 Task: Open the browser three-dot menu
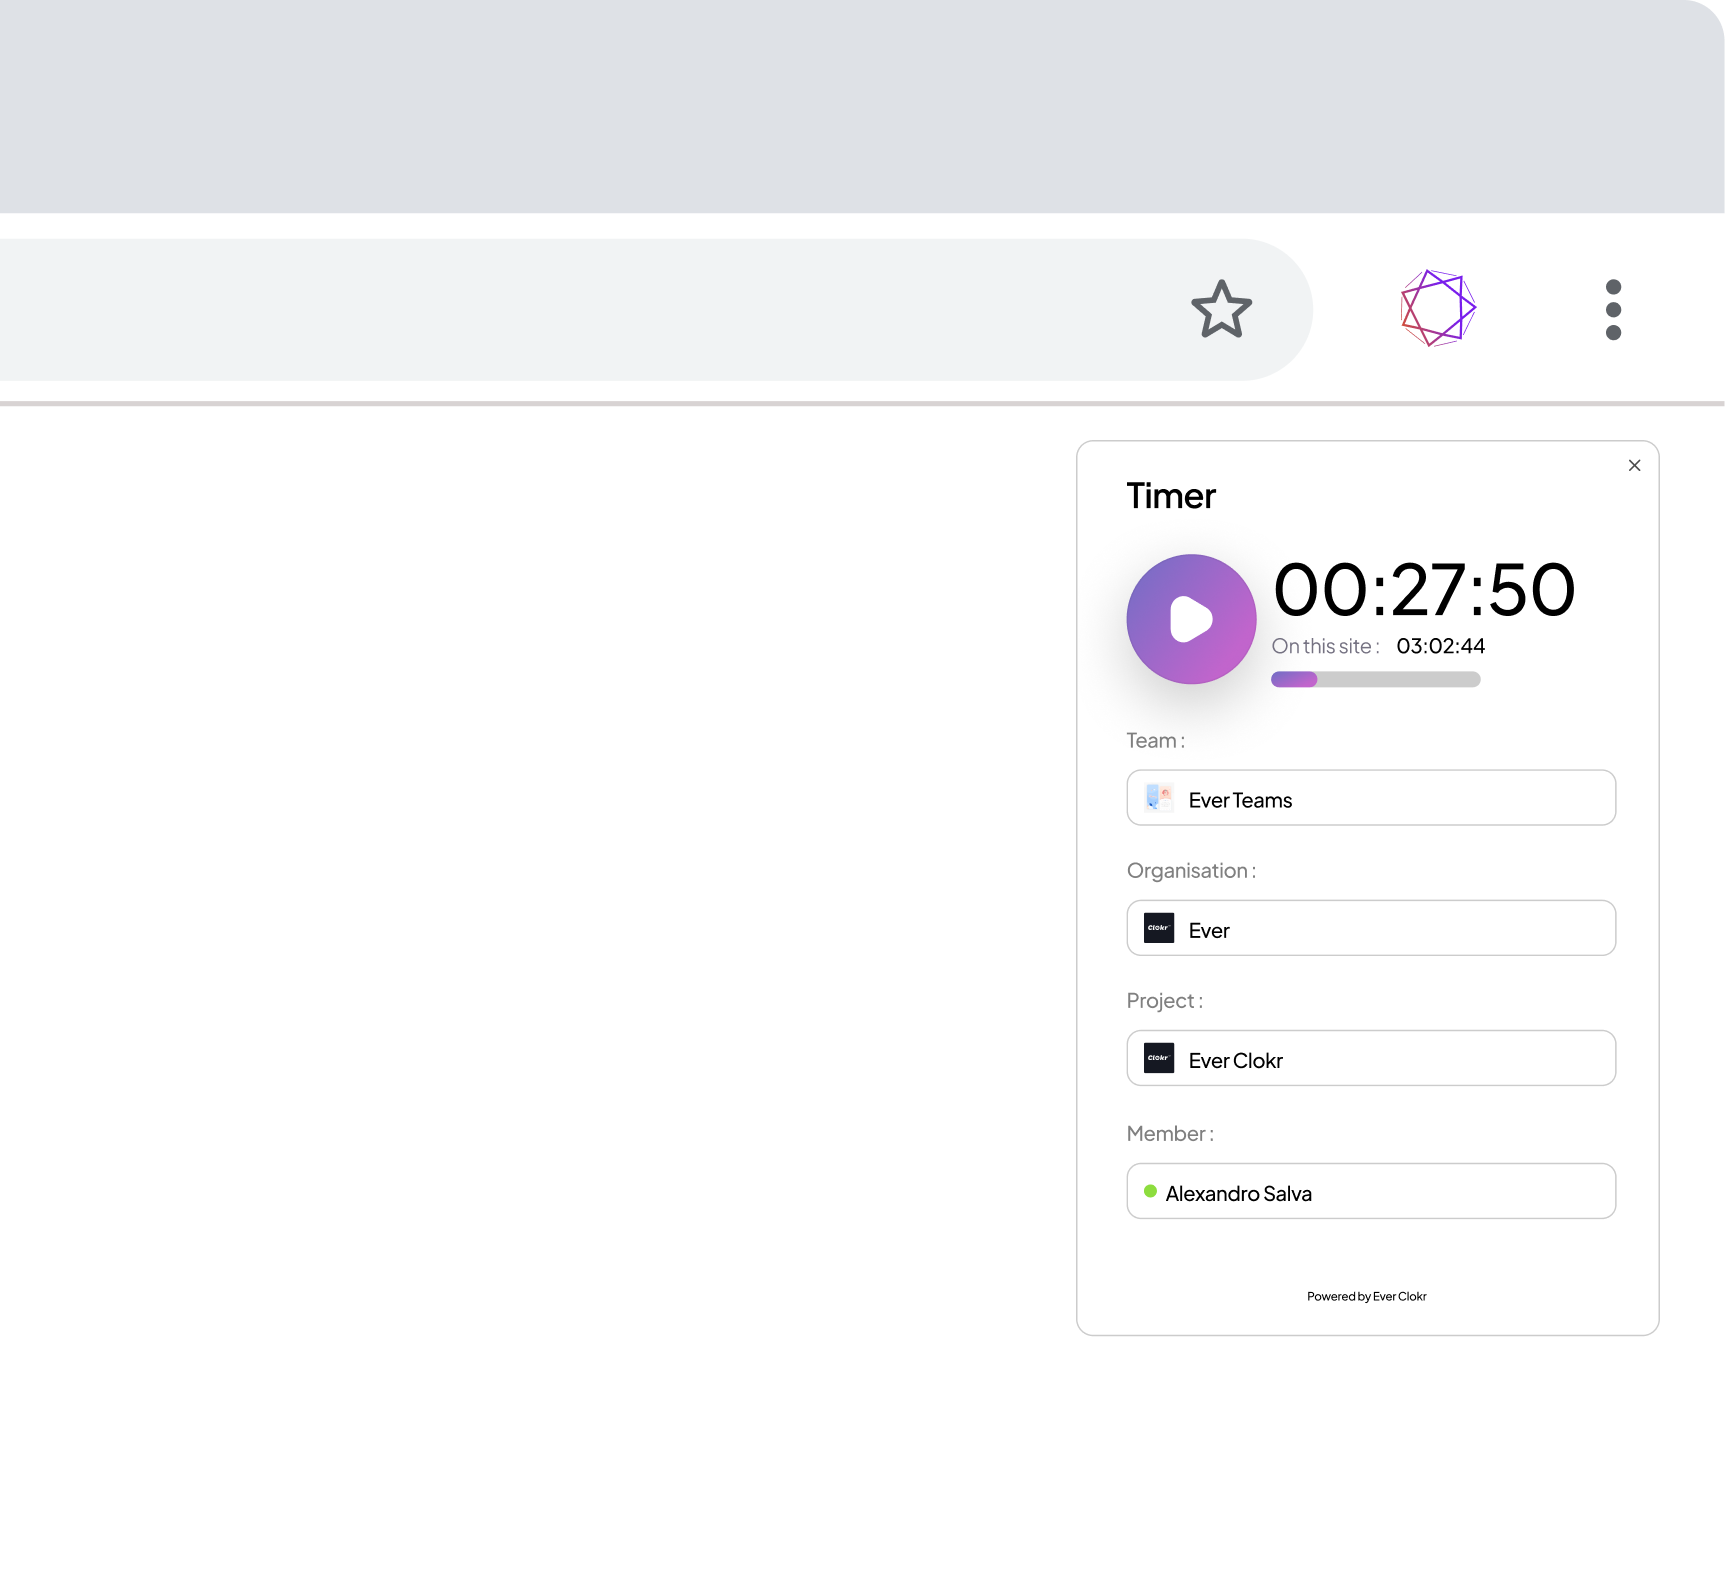coord(1613,310)
